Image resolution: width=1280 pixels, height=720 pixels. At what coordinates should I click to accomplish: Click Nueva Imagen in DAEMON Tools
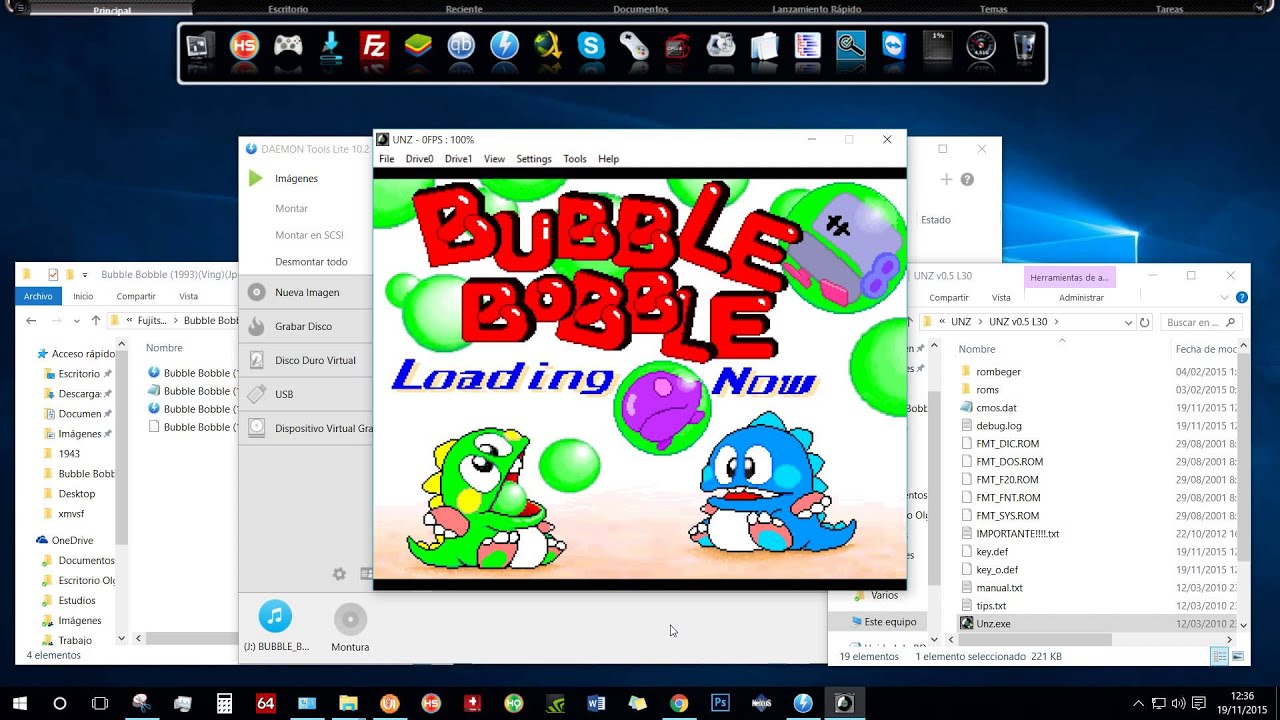(x=307, y=292)
